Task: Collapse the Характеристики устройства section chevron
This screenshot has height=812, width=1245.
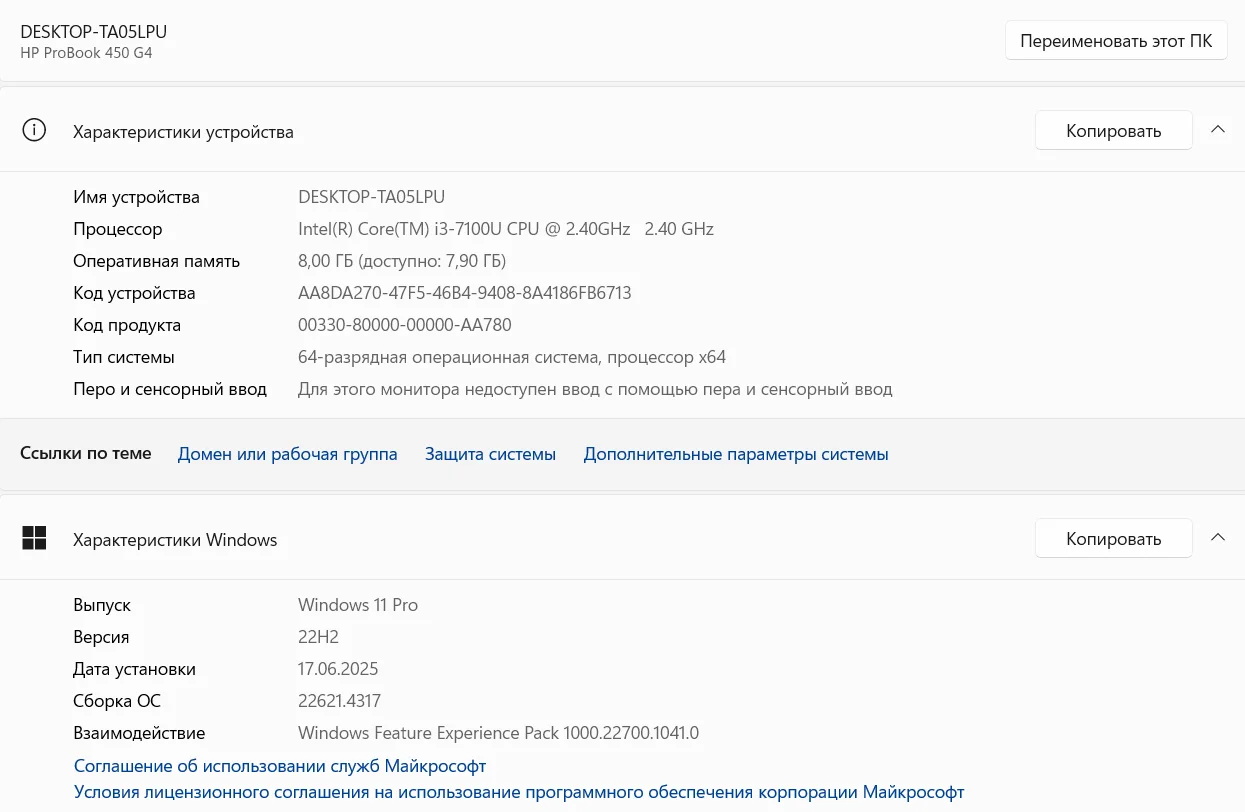Action: click(x=1217, y=130)
